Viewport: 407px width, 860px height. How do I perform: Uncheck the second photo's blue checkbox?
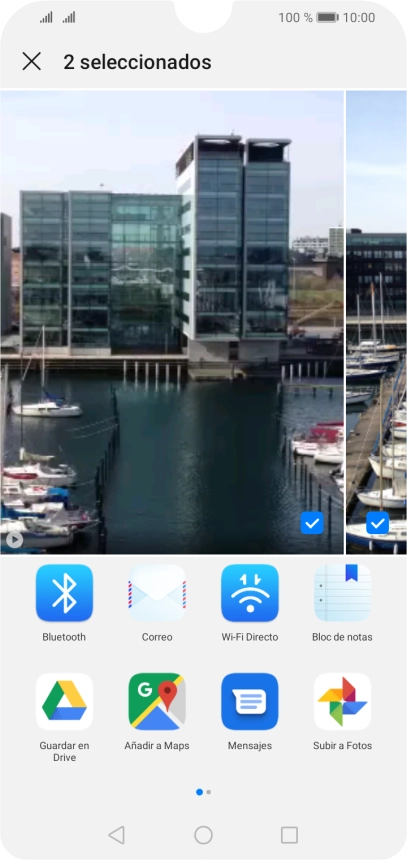click(377, 523)
